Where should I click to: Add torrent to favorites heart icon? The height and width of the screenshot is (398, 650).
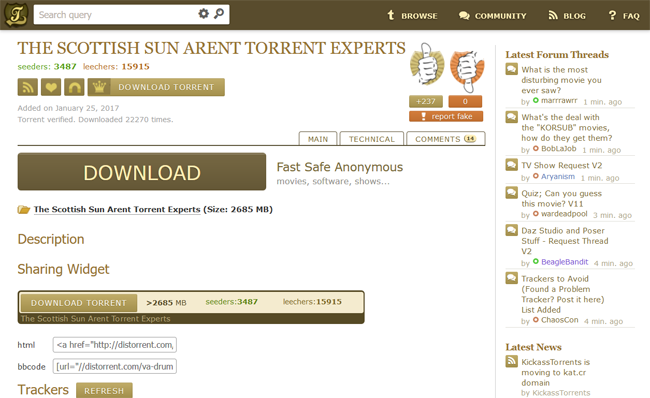51,87
